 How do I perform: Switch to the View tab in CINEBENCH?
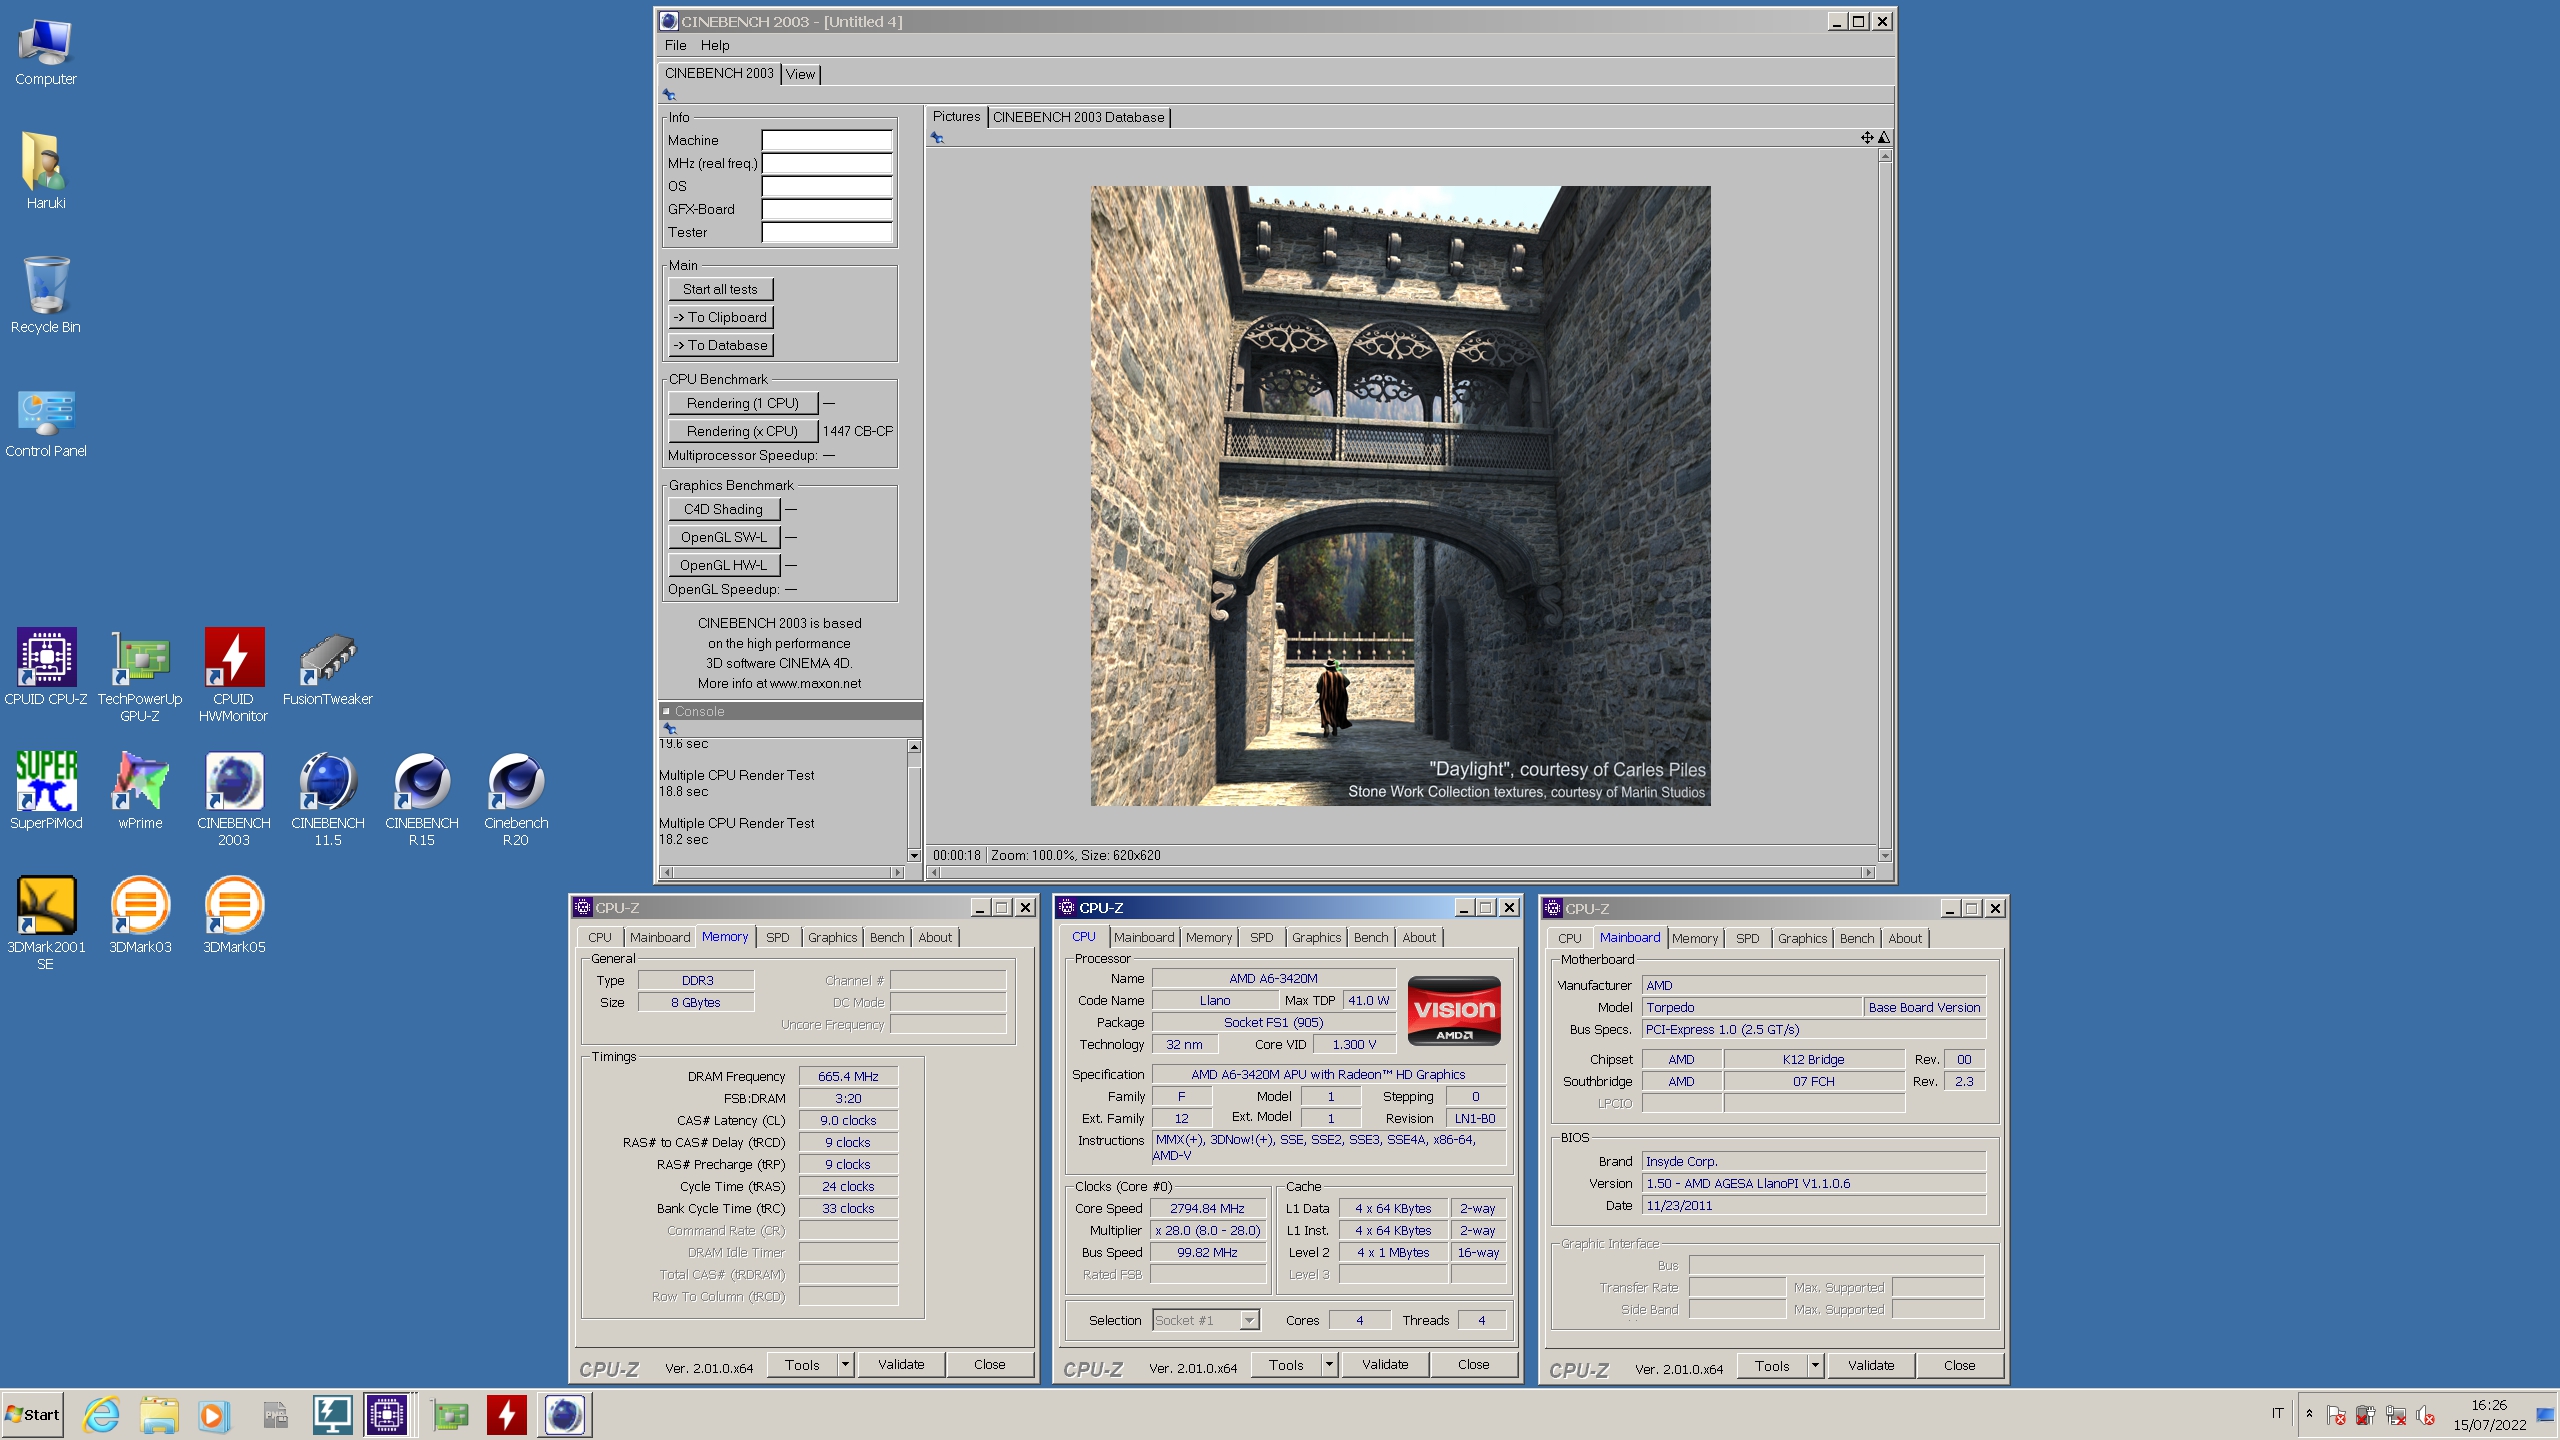tap(800, 74)
